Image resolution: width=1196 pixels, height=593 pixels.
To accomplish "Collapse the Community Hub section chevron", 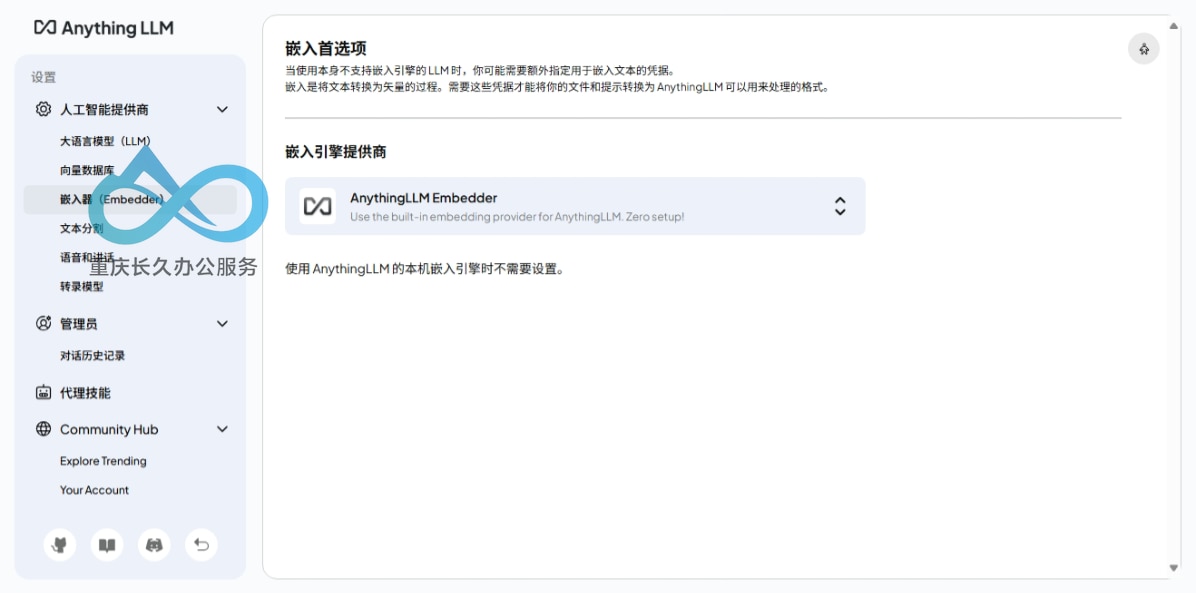I will [x=222, y=429].
